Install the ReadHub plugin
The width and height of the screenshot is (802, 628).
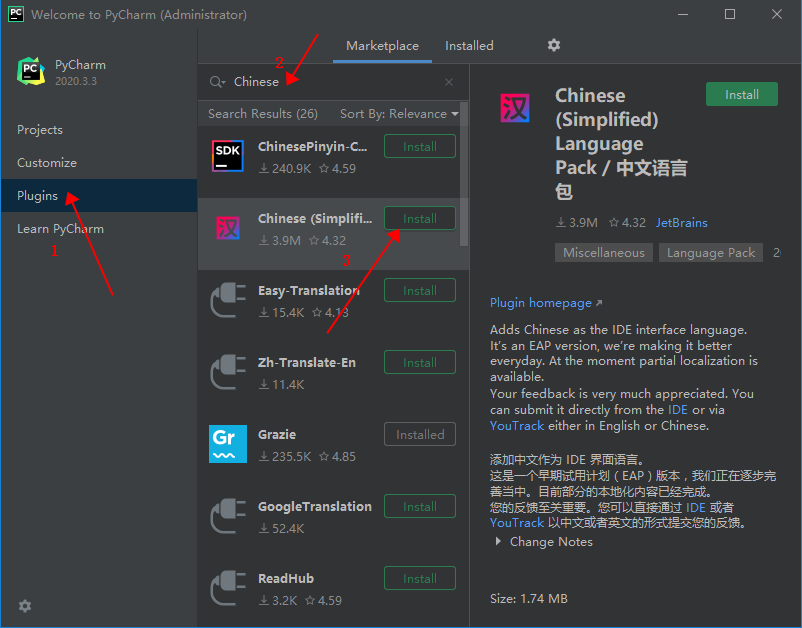(420, 579)
